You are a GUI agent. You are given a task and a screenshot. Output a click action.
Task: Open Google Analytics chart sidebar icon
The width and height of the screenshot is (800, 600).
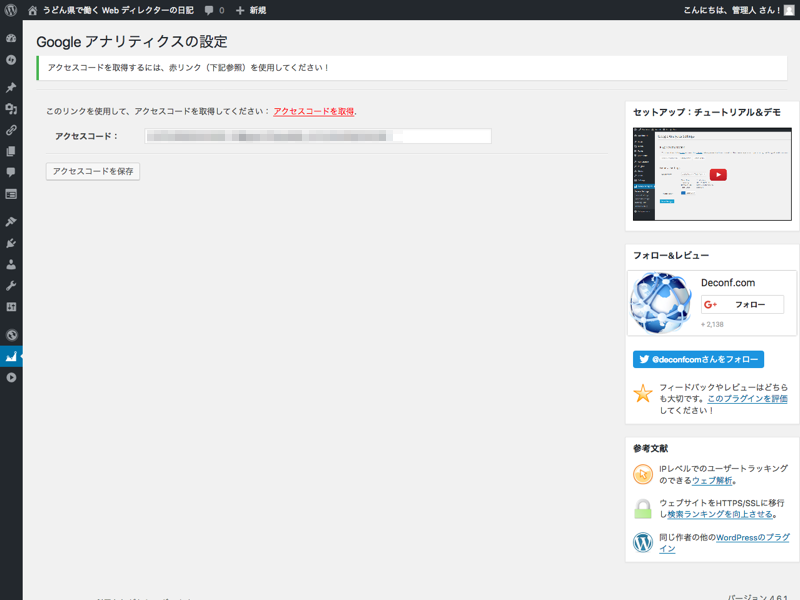pyautogui.click(x=11, y=356)
